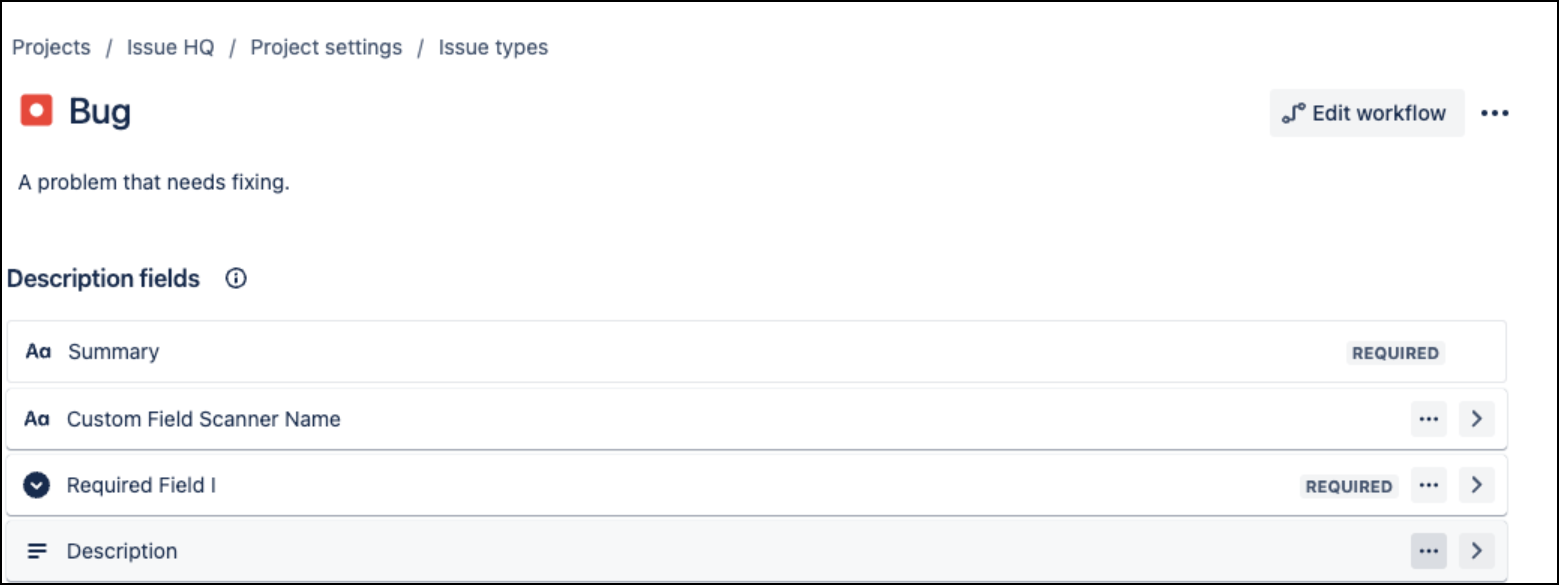Open the Issue types breadcrumb link

[493, 47]
